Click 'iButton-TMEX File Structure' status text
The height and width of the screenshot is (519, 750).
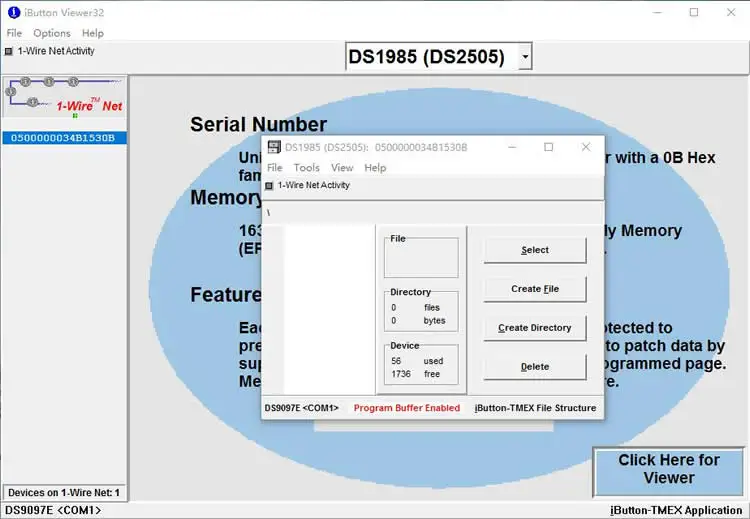535,408
